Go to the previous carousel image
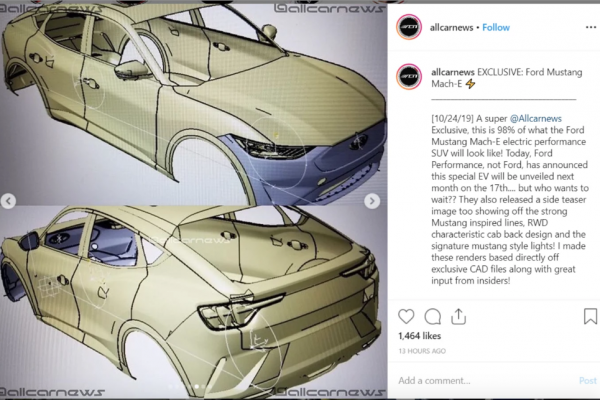This screenshot has height=400, width=600. coord(8,201)
